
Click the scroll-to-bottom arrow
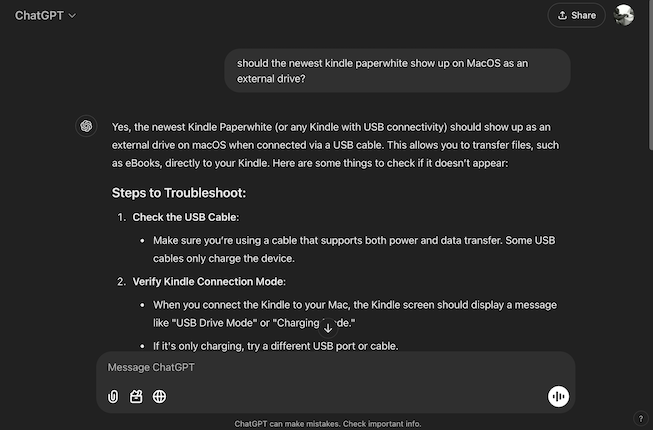[328, 328]
